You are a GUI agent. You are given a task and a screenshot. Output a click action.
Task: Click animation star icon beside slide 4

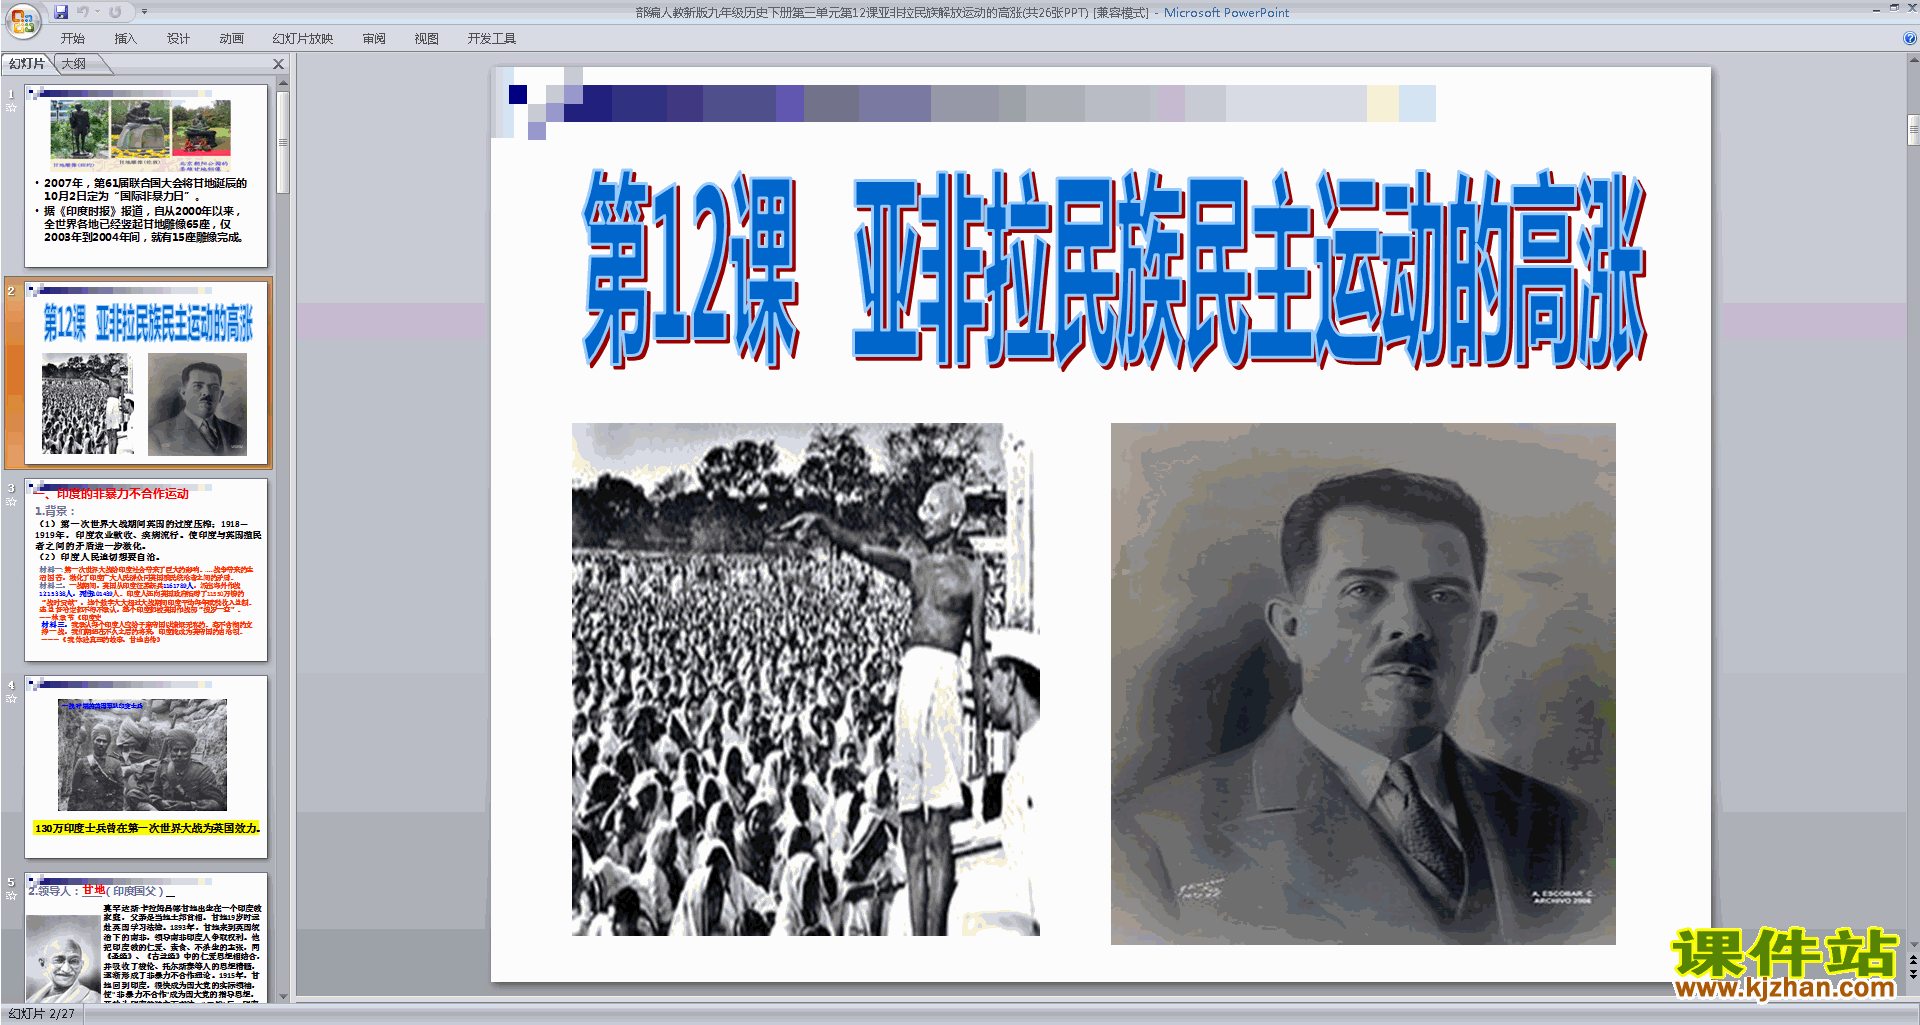point(11,698)
